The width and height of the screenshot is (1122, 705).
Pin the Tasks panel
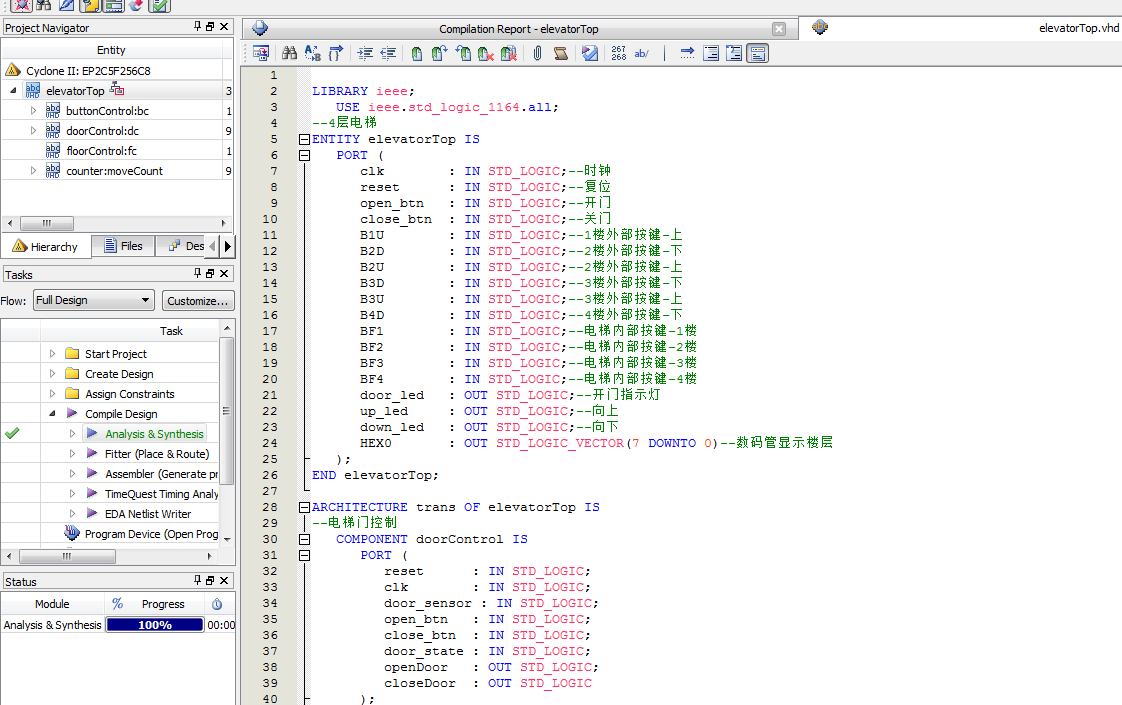[197, 274]
